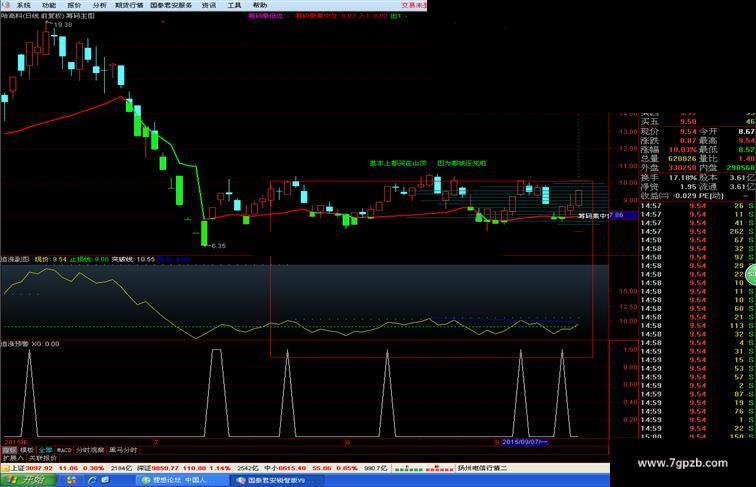Screen dimensions: 756x487
Task: Click the 涨幅 value 10.03%
Action: coord(682,150)
